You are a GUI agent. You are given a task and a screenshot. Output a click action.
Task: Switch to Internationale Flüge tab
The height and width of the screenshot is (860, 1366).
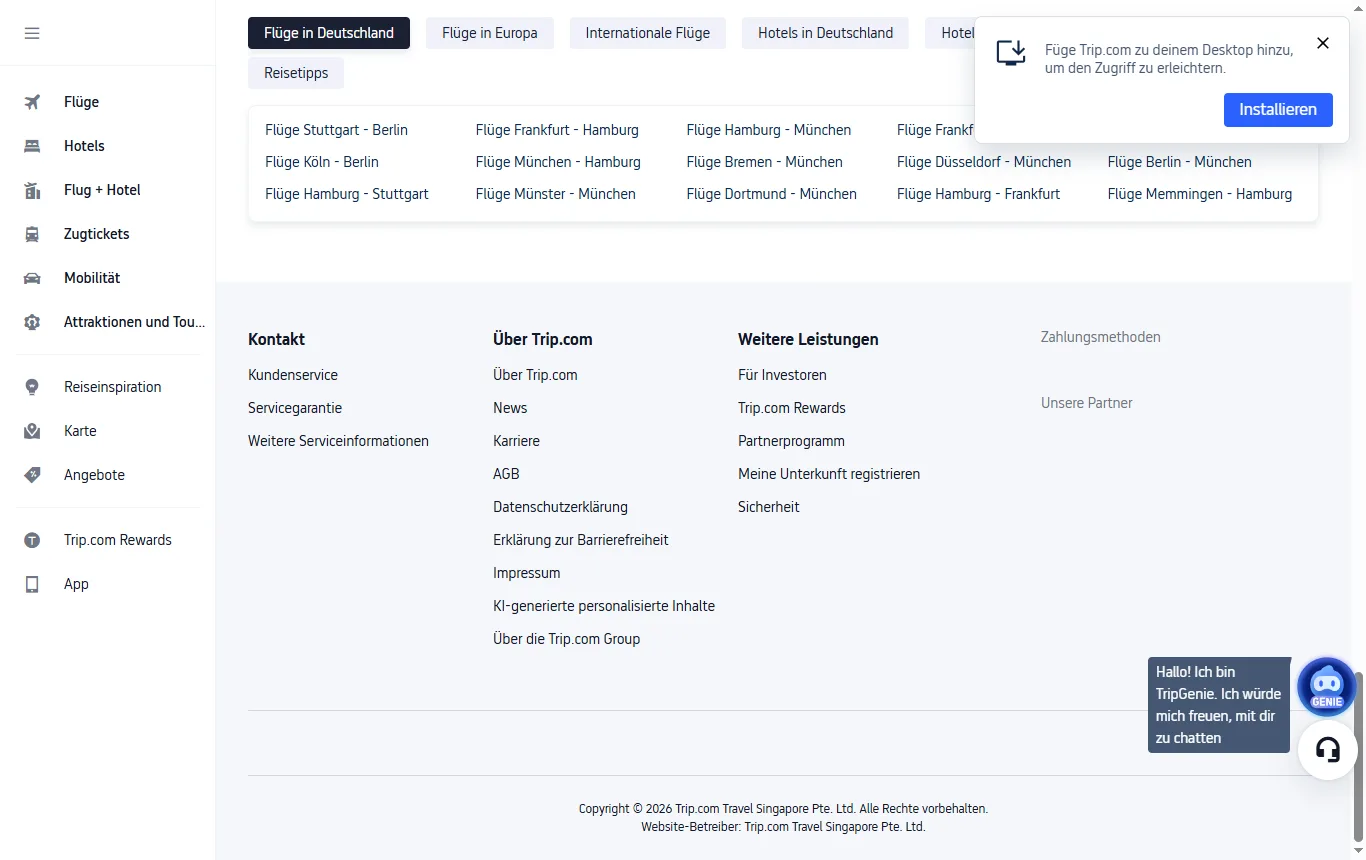click(648, 33)
